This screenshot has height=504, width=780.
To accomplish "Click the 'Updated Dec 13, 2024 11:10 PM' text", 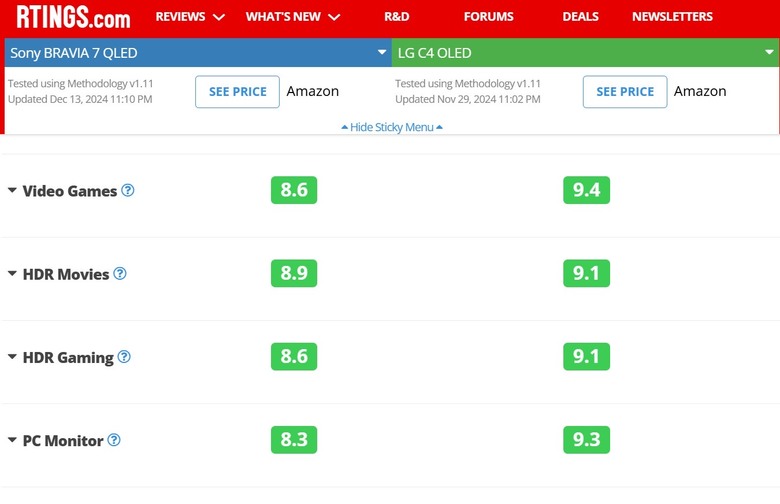I will (x=80, y=99).
